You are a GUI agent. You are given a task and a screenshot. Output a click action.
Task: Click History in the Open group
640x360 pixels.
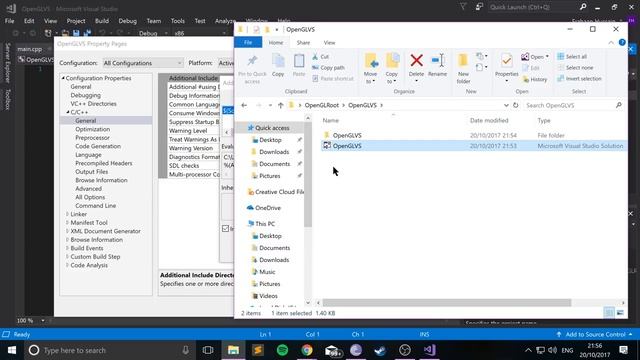pyautogui.click(x=535, y=79)
